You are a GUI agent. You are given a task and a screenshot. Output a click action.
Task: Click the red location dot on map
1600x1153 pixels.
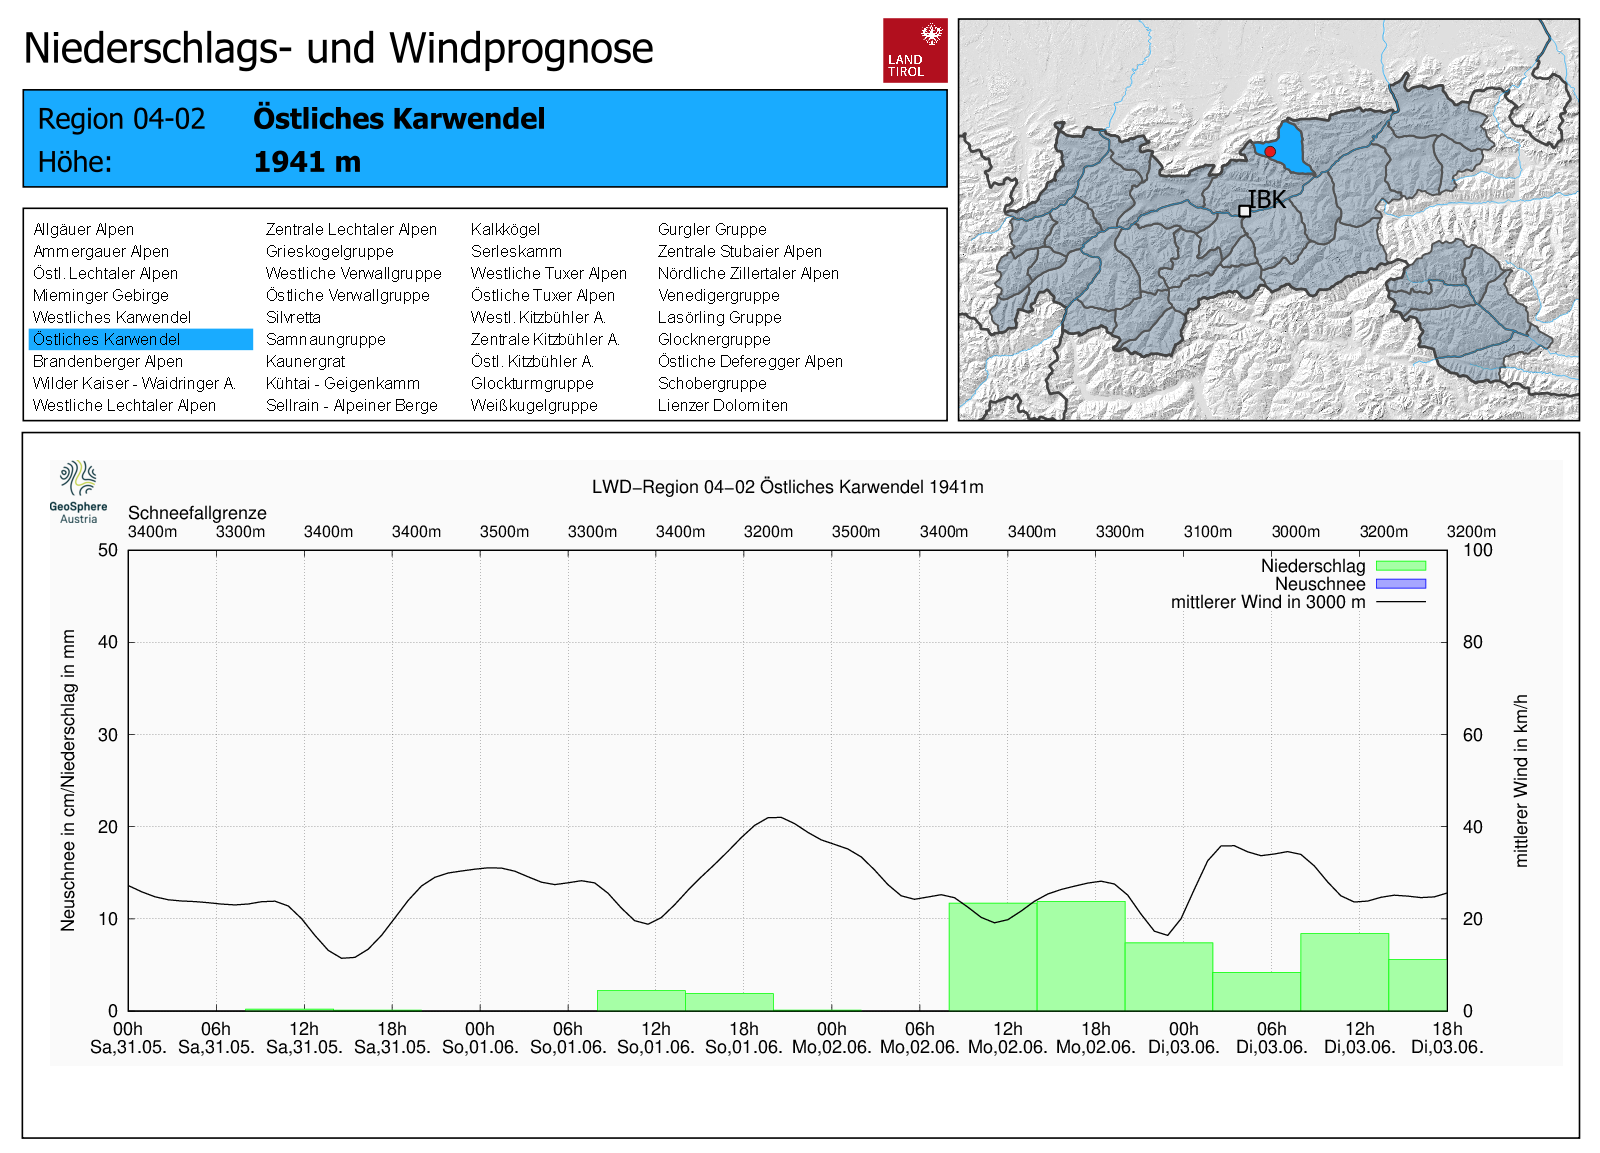tap(1270, 152)
